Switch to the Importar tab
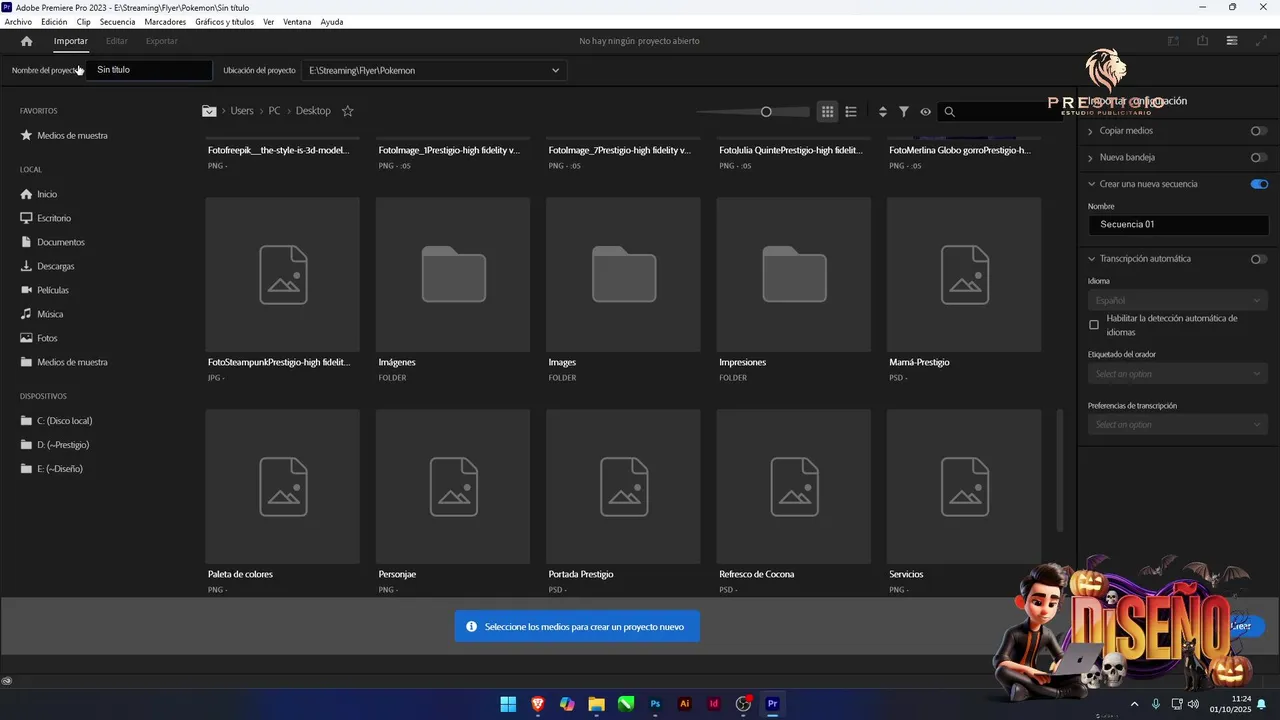 point(71,41)
